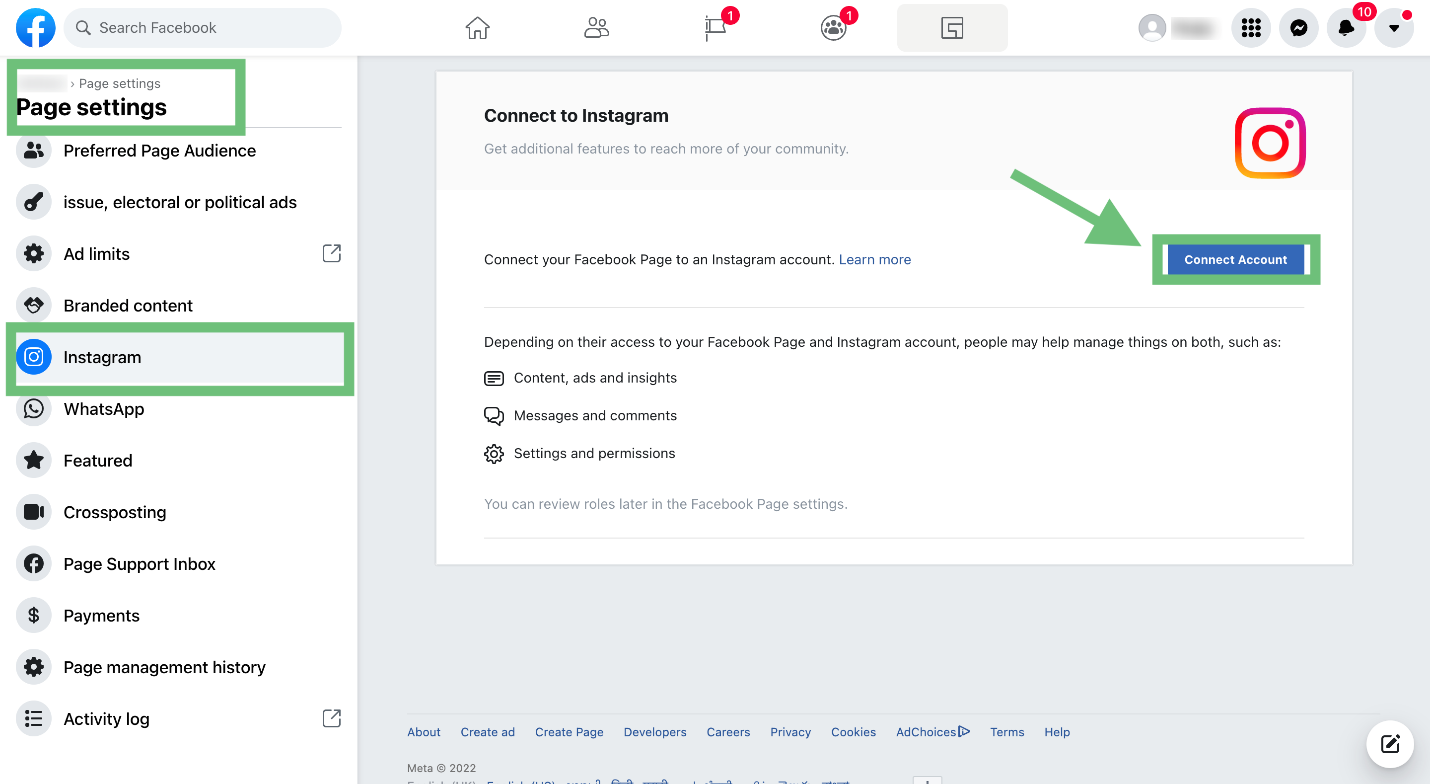This screenshot has width=1430, height=784.
Task: Click the profile avatar in the top bar
Action: click(1153, 28)
